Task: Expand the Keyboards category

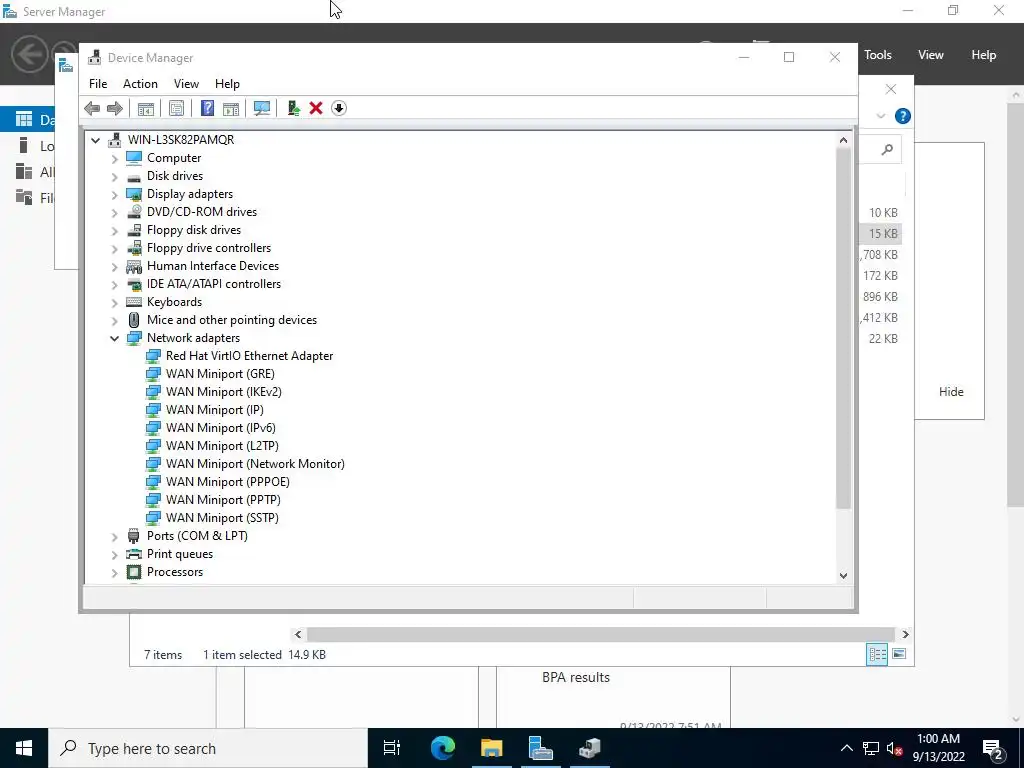Action: coord(114,302)
